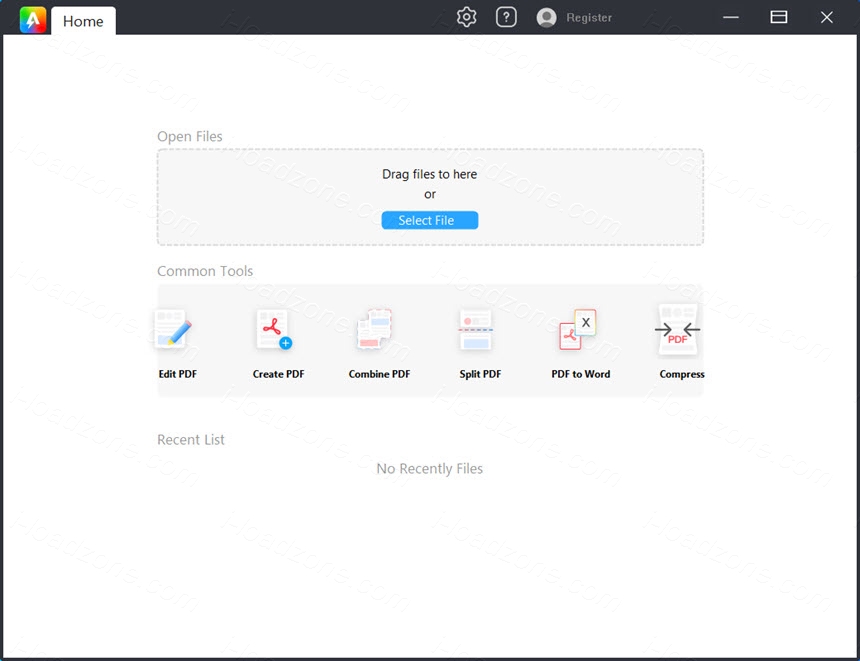Switch to the Home tab
860x661 pixels.
point(83,21)
